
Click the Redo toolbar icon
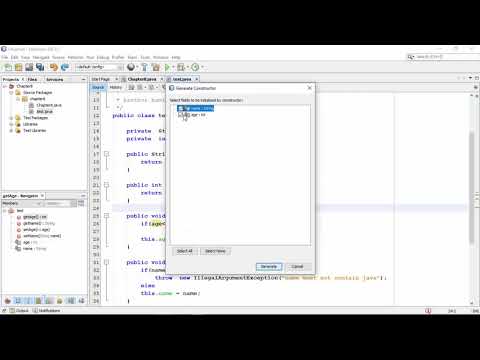[64, 67]
